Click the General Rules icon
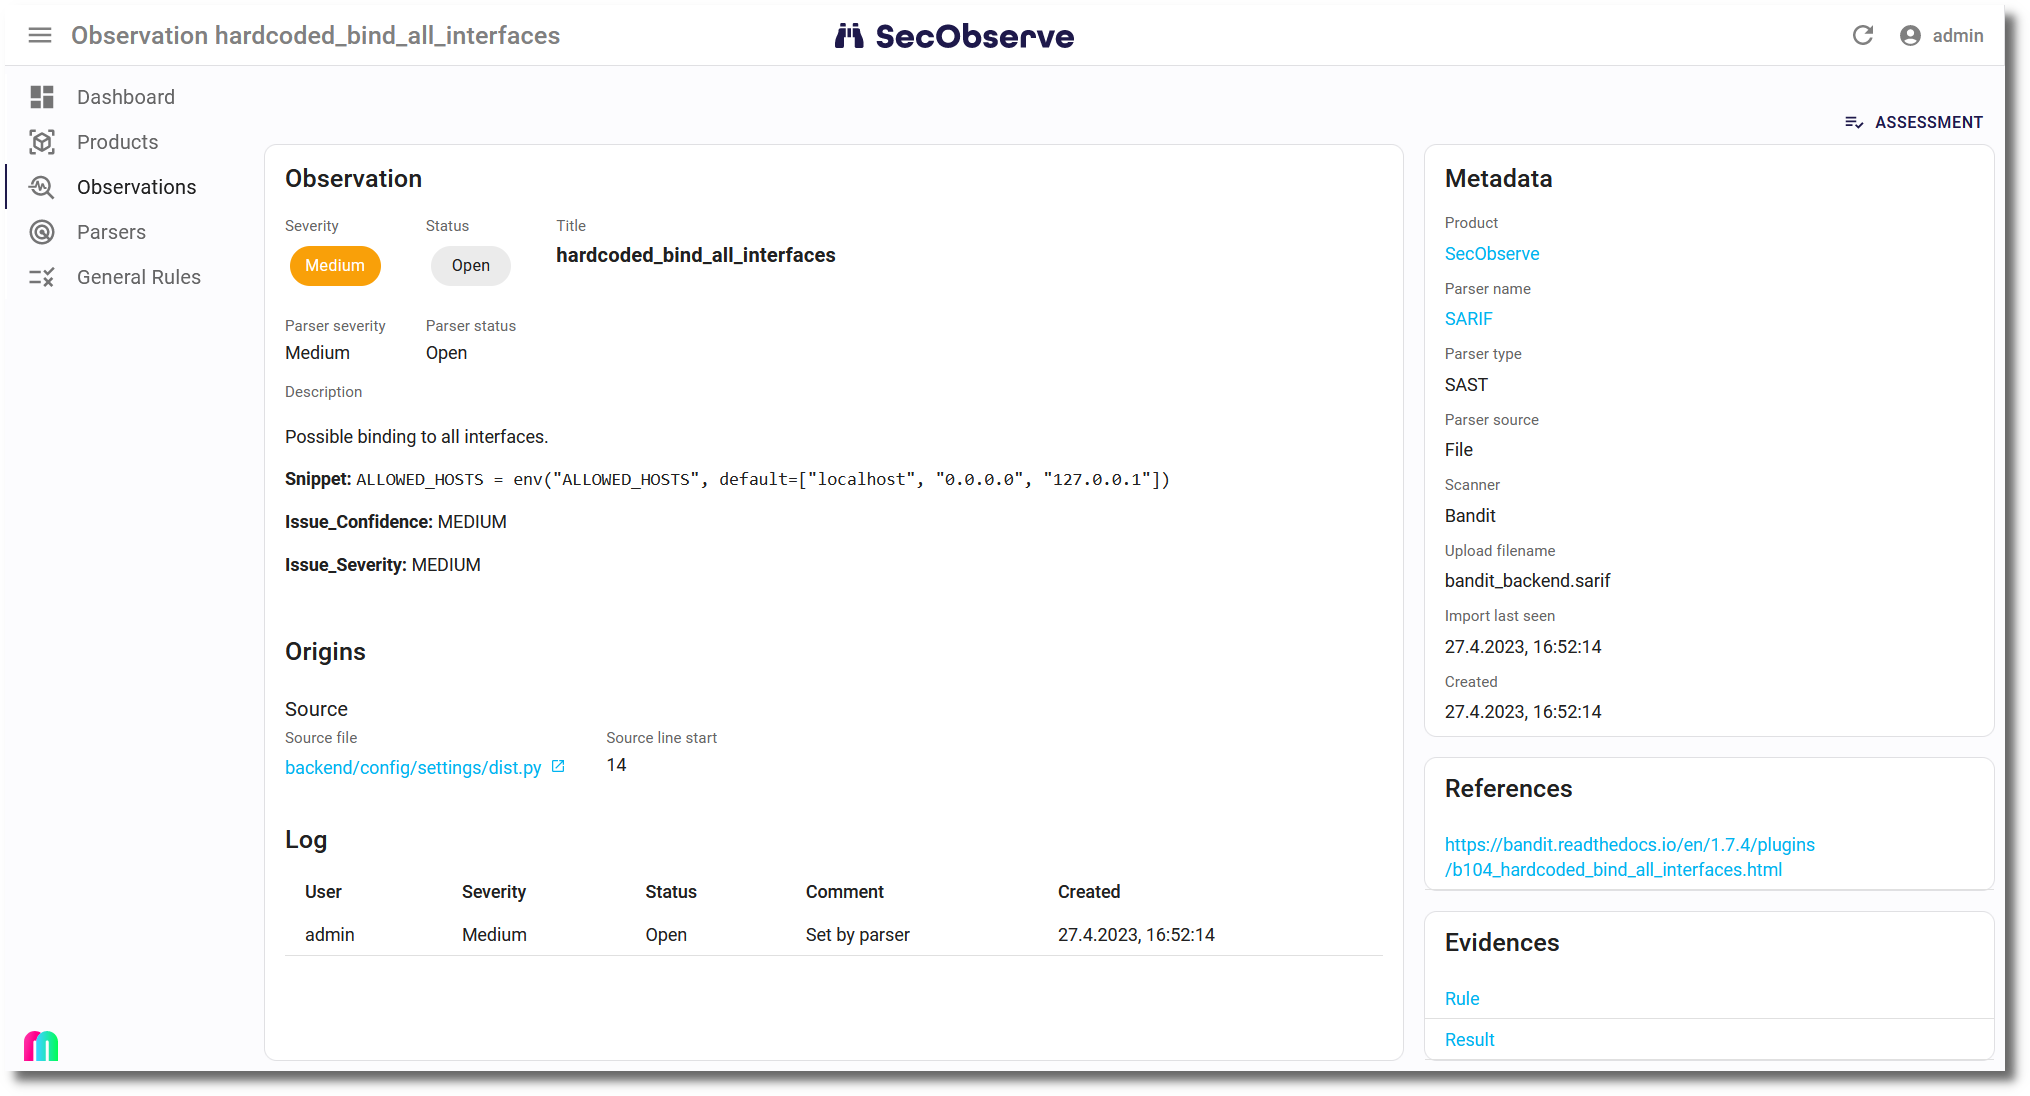This screenshot has width=2030, height=1096. 42,277
